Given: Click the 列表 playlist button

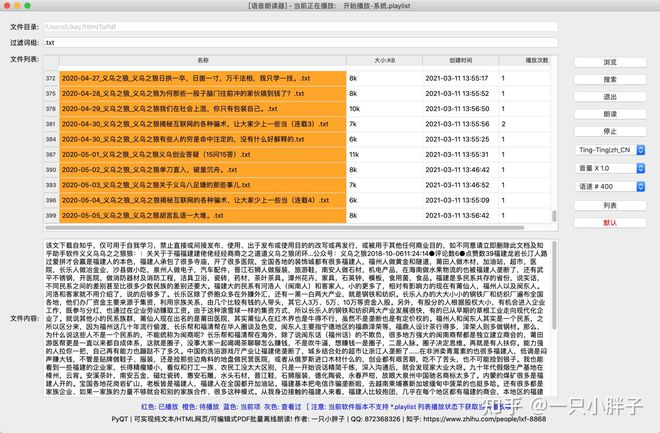Looking at the screenshot, I should 610,205.
